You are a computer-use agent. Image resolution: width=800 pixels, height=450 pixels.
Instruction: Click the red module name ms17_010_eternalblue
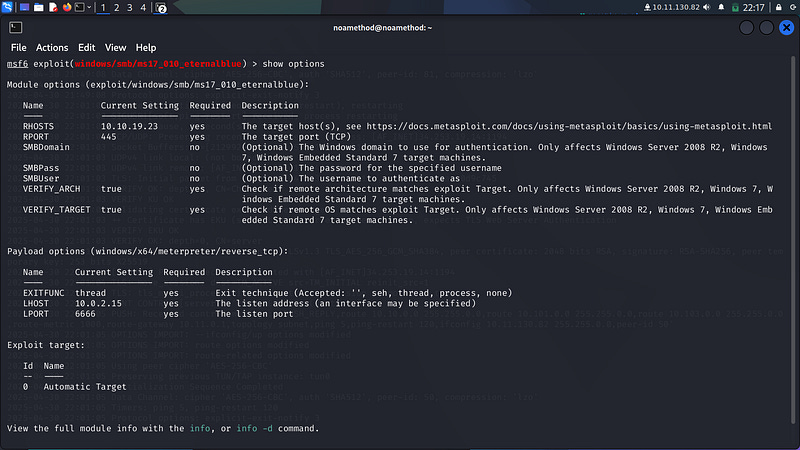pyautogui.click(x=158, y=64)
